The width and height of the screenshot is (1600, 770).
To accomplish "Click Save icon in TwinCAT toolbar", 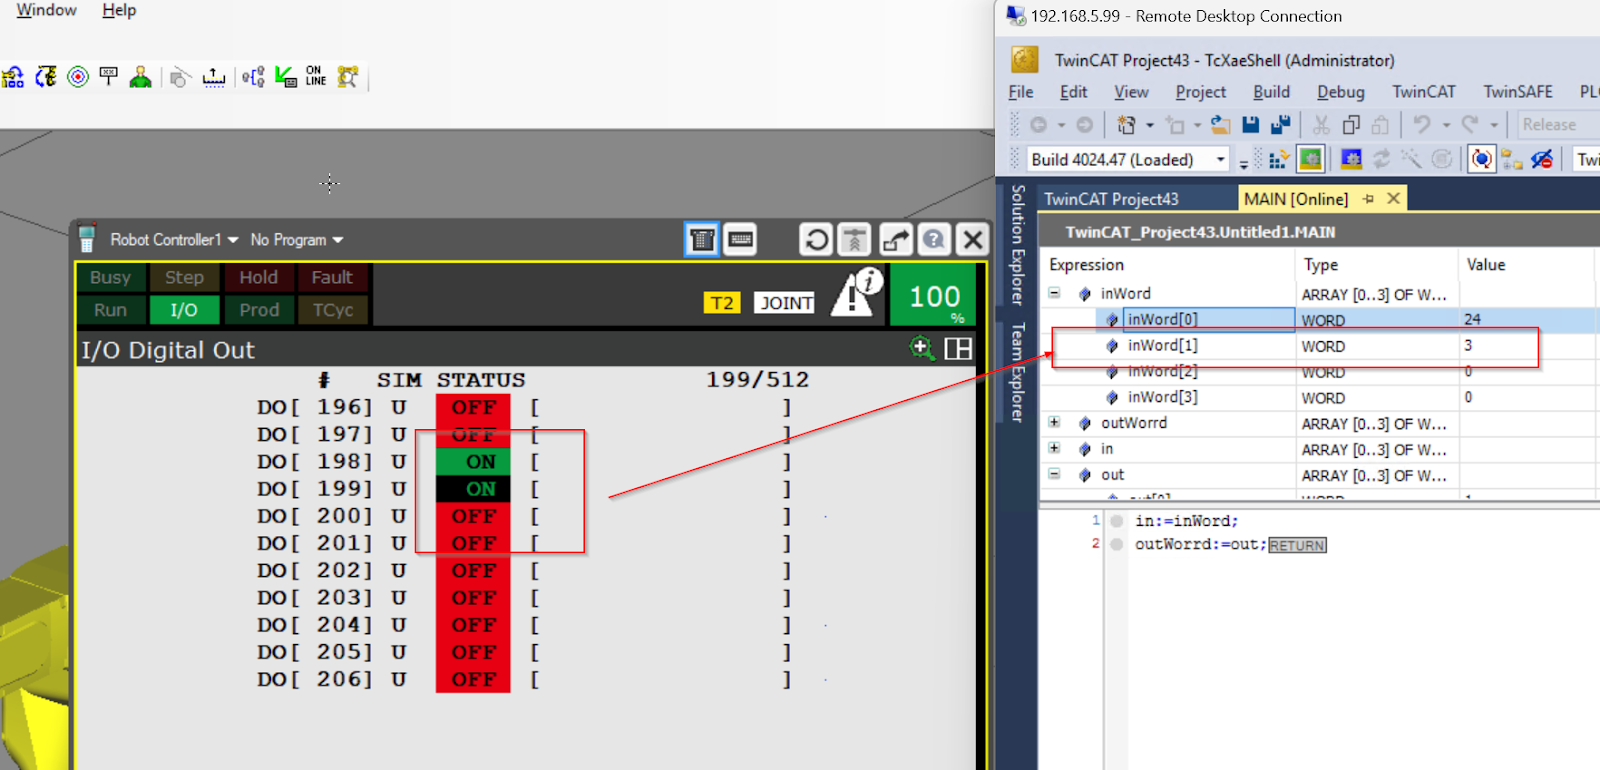I will tap(1250, 125).
